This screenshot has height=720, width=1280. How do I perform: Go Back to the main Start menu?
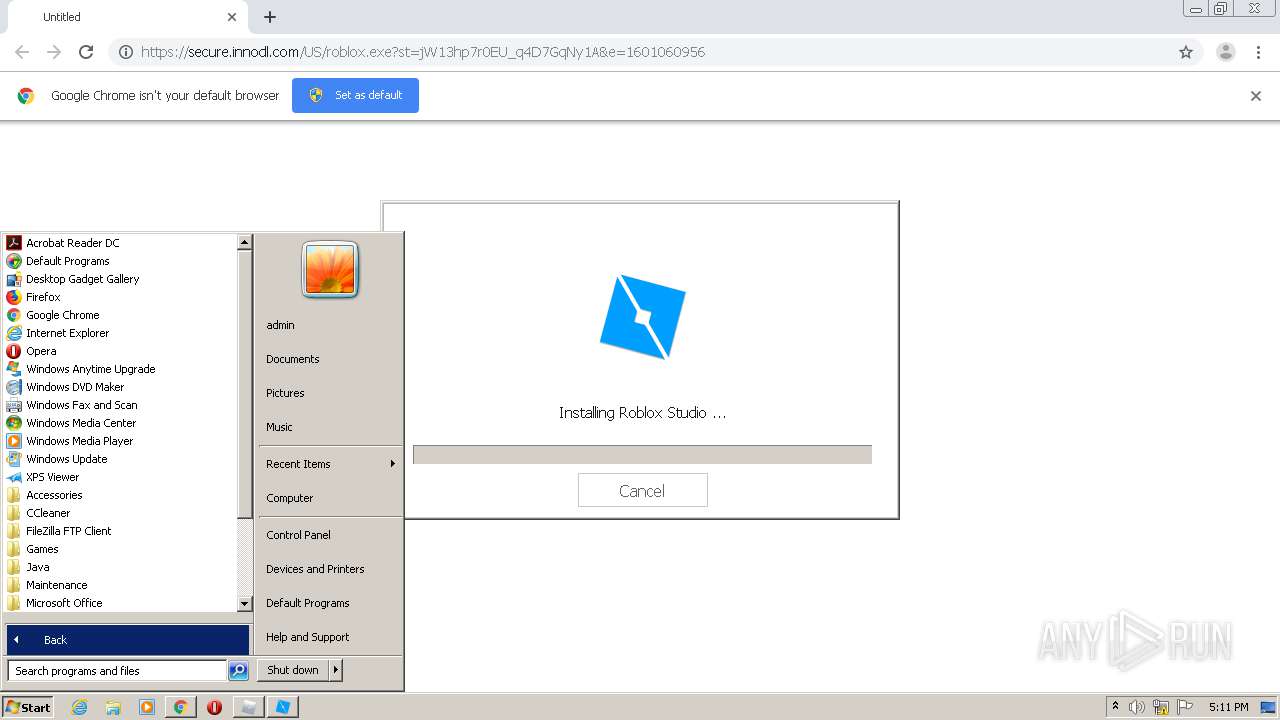pyautogui.click(x=128, y=640)
